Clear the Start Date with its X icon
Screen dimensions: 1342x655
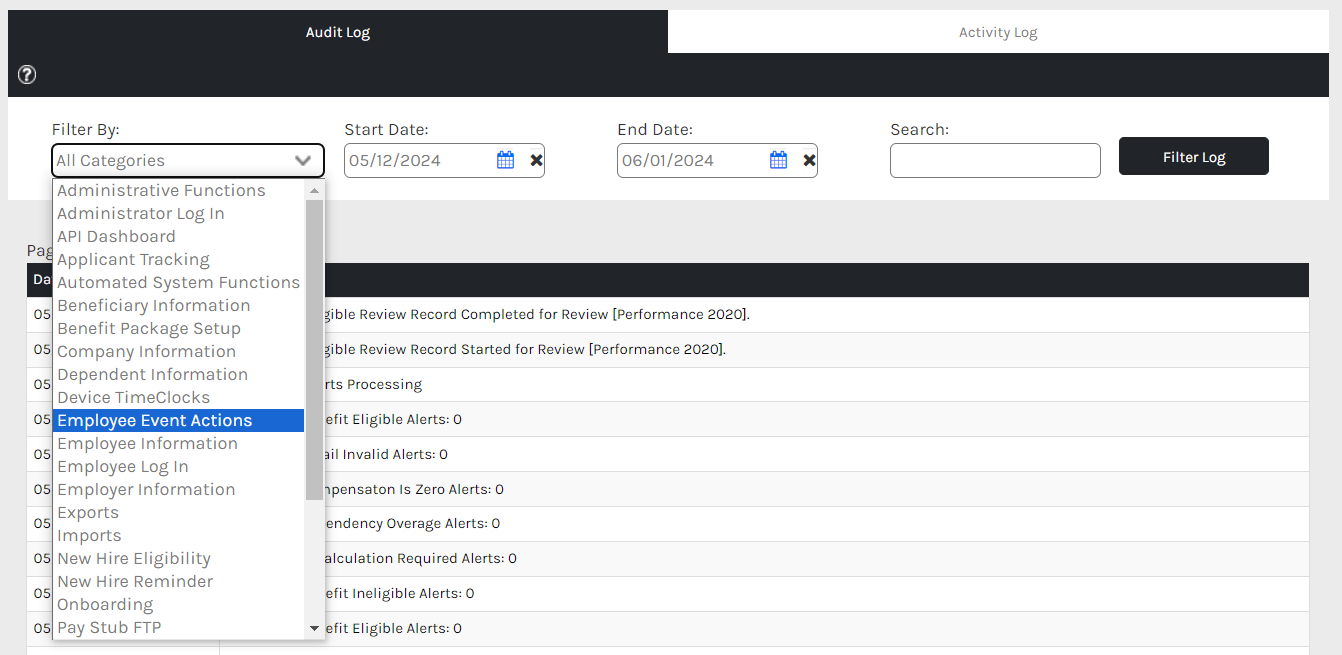(536, 160)
